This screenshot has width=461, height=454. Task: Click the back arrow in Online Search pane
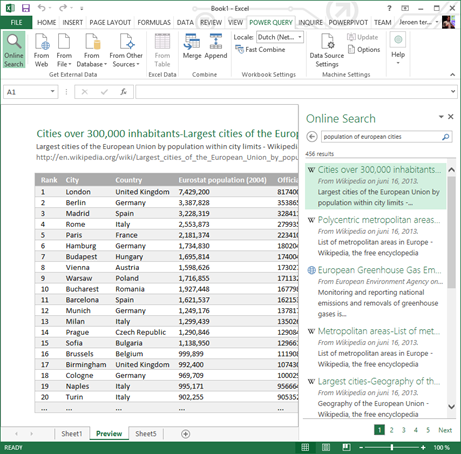click(312, 137)
